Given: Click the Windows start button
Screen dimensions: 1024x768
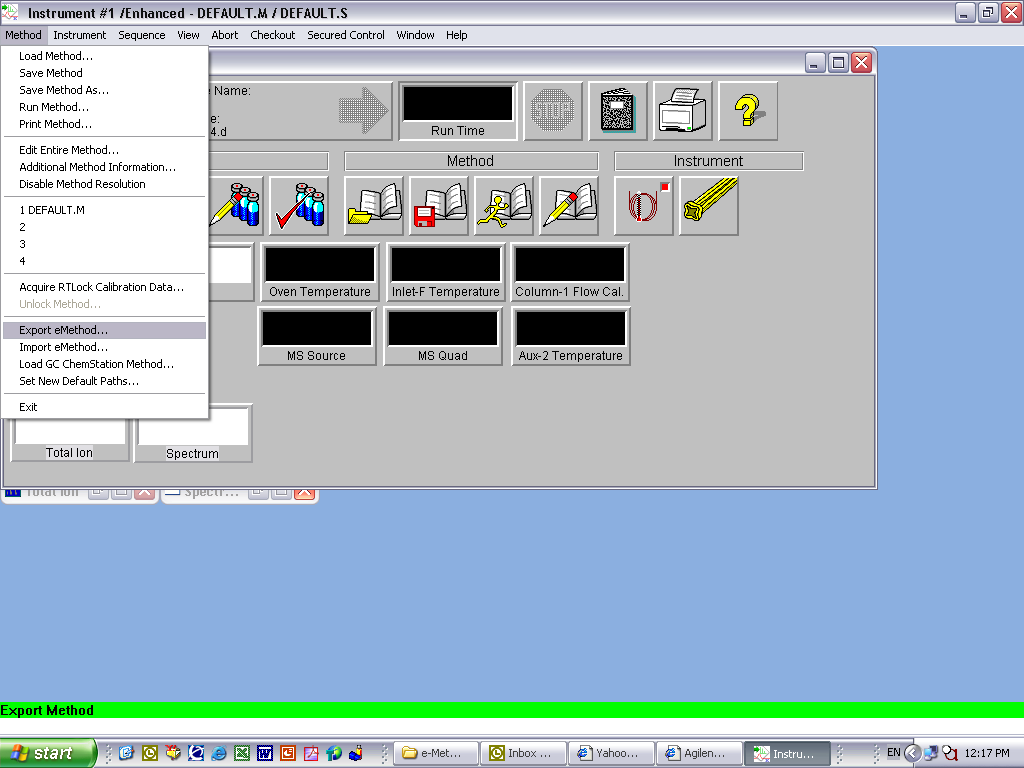Looking at the screenshot, I should pyautogui.click(x=48, y=753).
